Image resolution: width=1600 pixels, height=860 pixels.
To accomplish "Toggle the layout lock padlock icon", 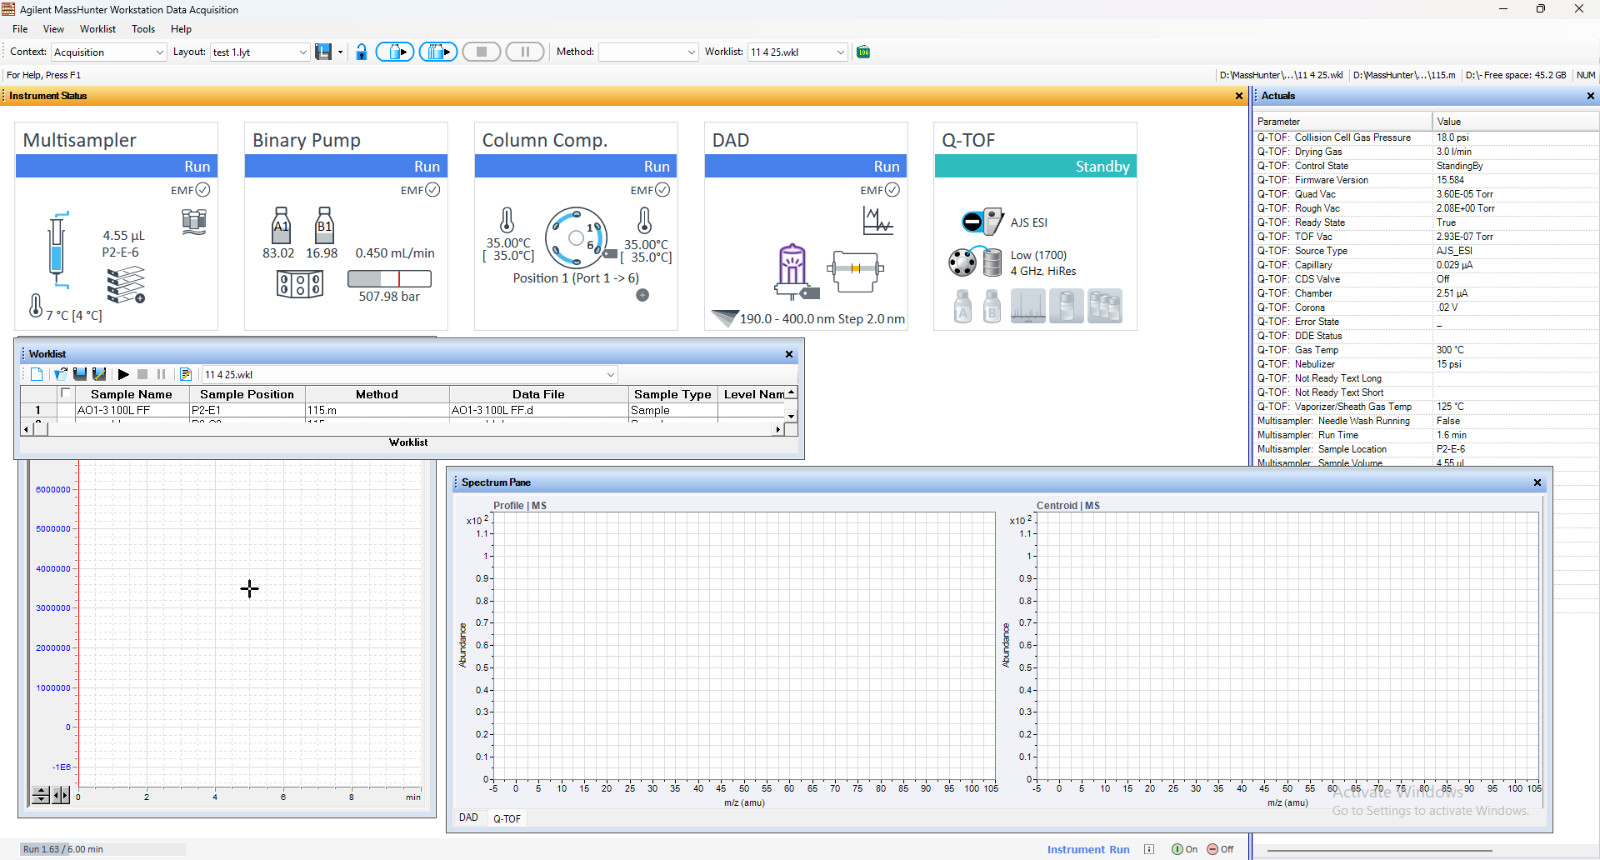I will point(361,52).
